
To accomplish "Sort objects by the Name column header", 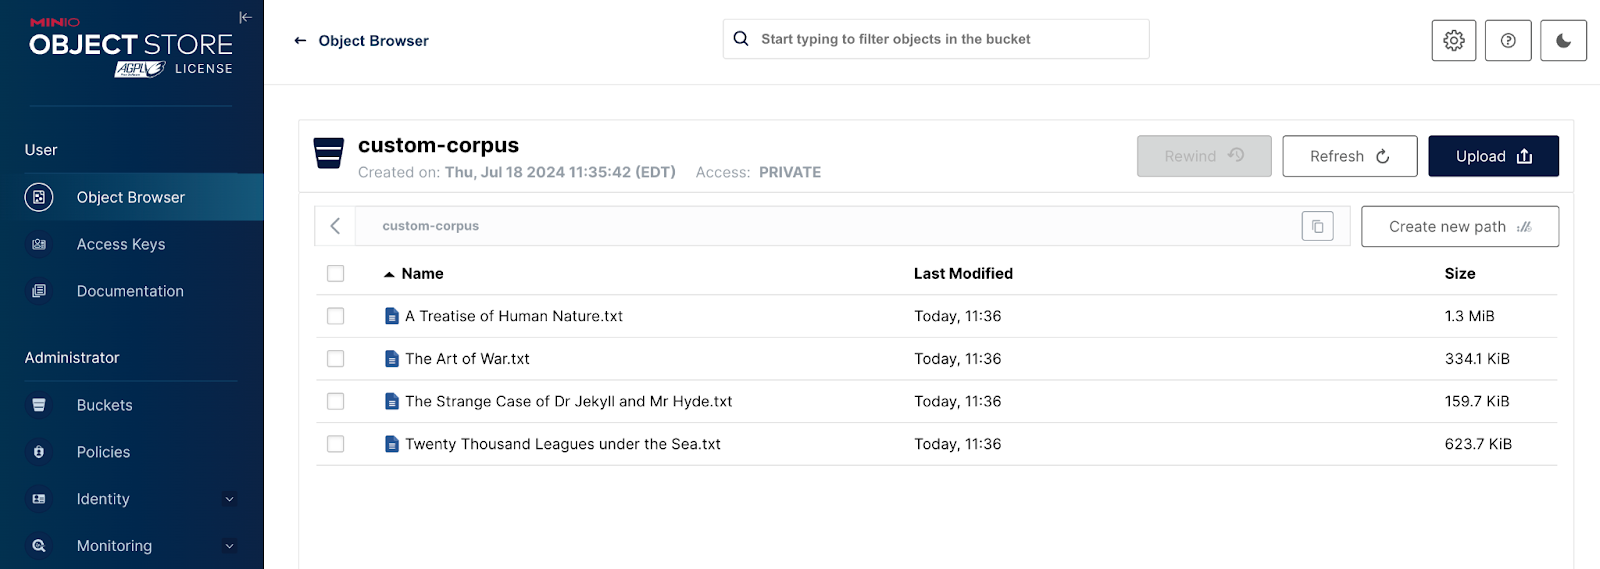I will coord(422,274).
